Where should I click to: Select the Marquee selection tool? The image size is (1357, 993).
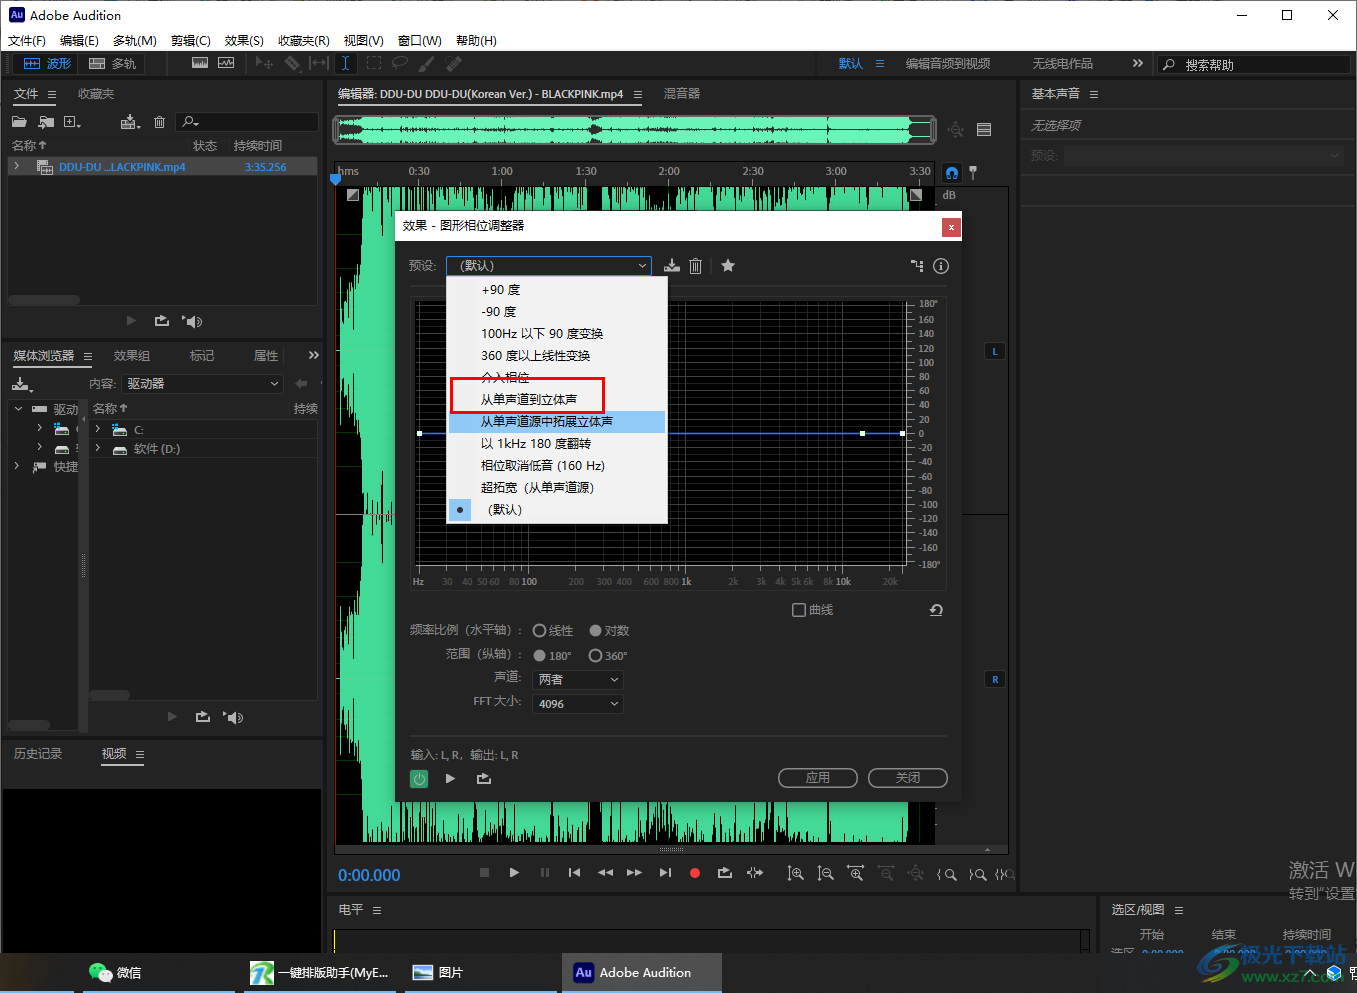[x=373, y=63]
